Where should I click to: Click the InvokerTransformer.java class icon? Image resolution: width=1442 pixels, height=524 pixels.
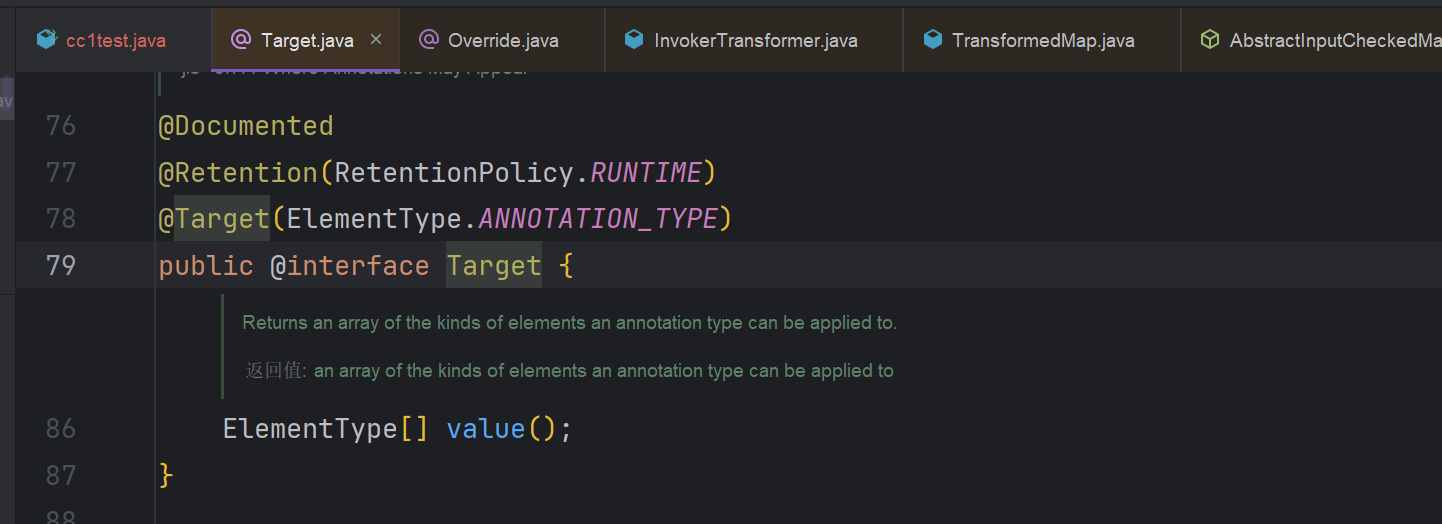633,40
